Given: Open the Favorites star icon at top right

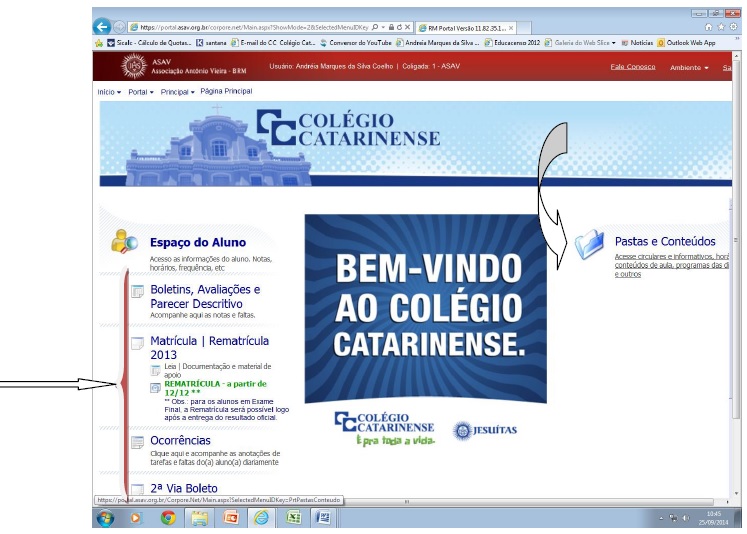Looking at the screenshot, I should click(x=721, y=27).
